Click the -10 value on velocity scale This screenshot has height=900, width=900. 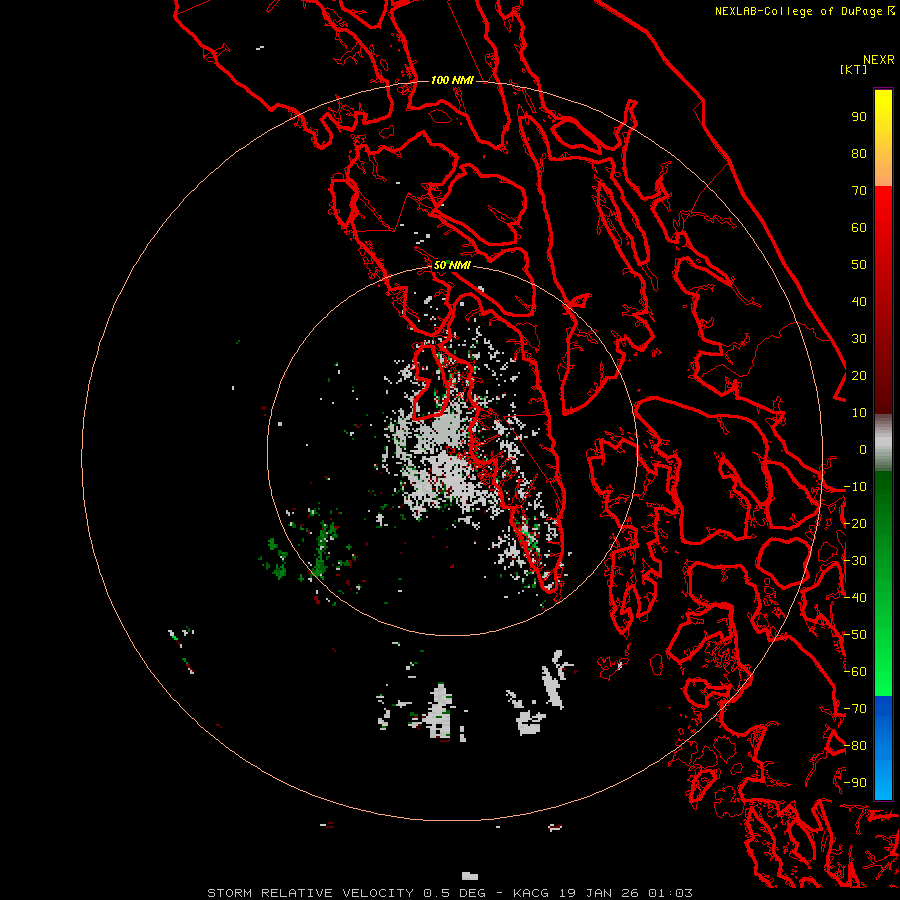(x=855, y=487)
